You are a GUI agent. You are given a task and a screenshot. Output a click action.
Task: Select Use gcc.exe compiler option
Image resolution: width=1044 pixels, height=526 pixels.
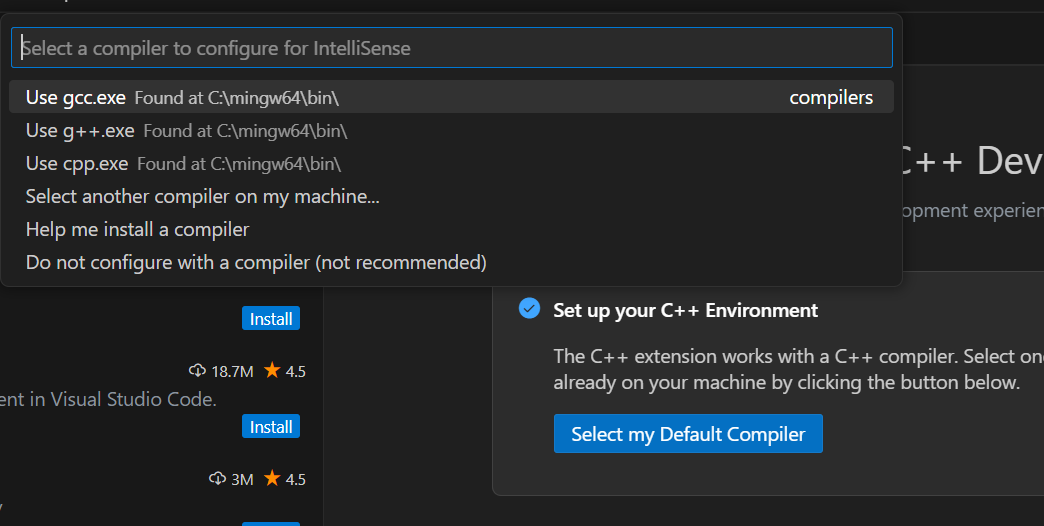point(451,97)
